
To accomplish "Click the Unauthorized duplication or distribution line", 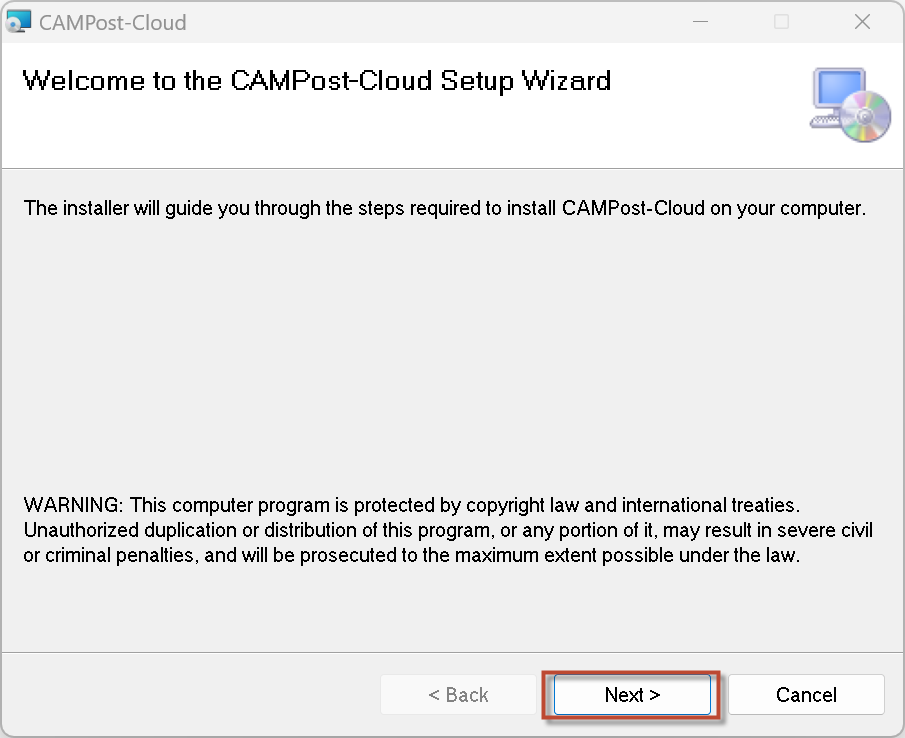I will click(x=448, y=530).
